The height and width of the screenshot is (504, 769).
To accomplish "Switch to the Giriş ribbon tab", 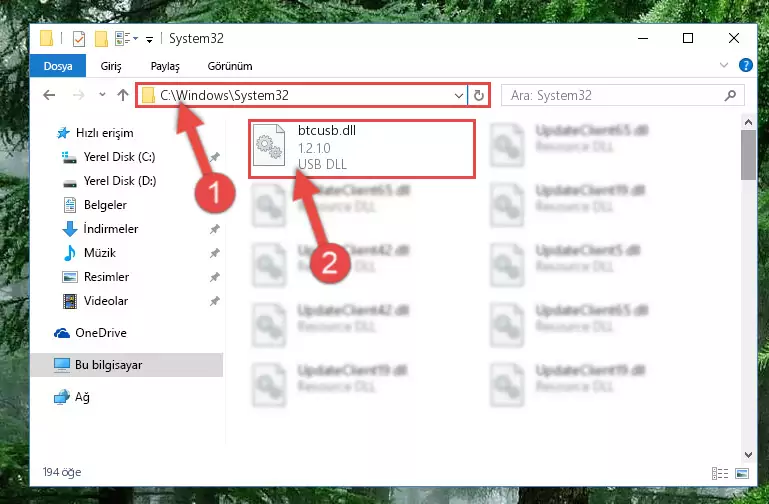I will [x=111, y=66].
